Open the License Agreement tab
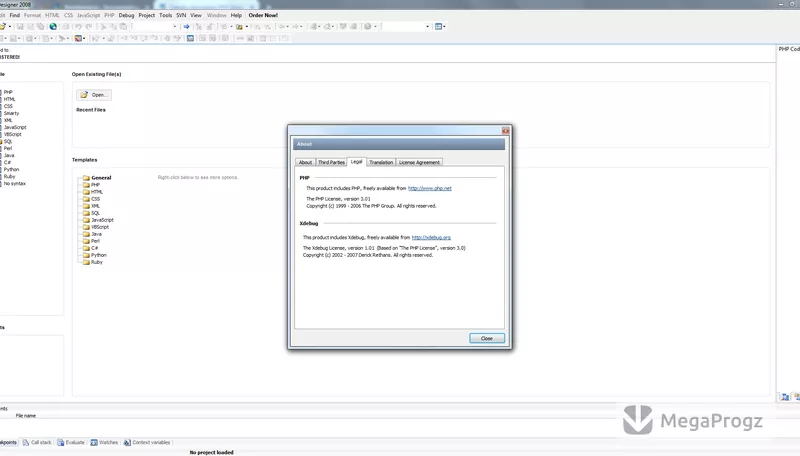This screenshot has height=456, width=800. pos(419,162)
